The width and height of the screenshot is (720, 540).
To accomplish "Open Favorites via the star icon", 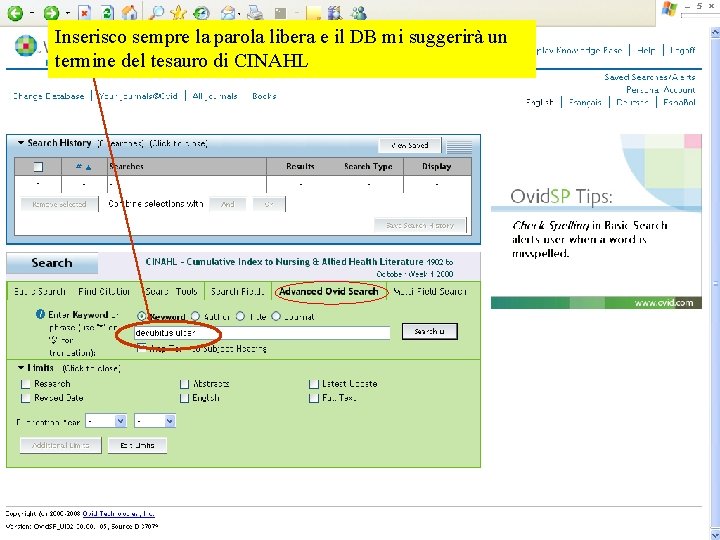I will (178, 13).
